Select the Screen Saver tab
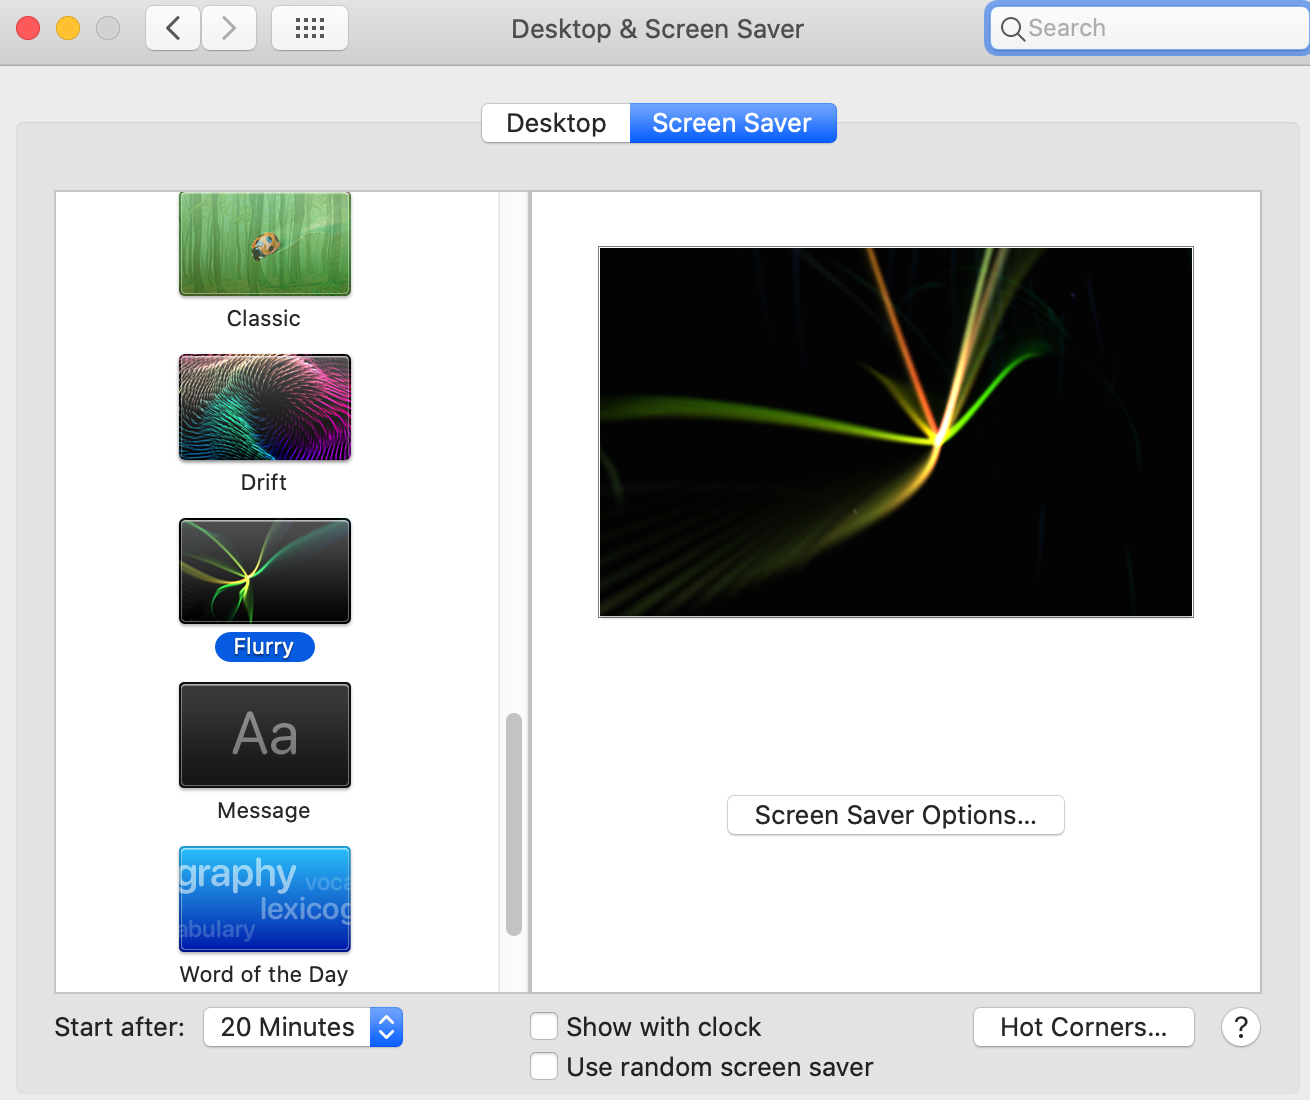This screenshot has width=1310, height=1100. 733,122
